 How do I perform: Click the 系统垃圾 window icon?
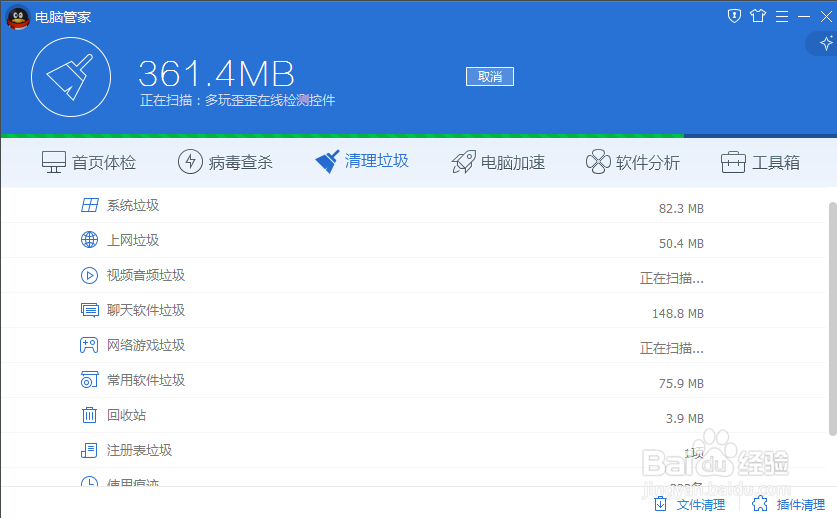tap(90, 205)
